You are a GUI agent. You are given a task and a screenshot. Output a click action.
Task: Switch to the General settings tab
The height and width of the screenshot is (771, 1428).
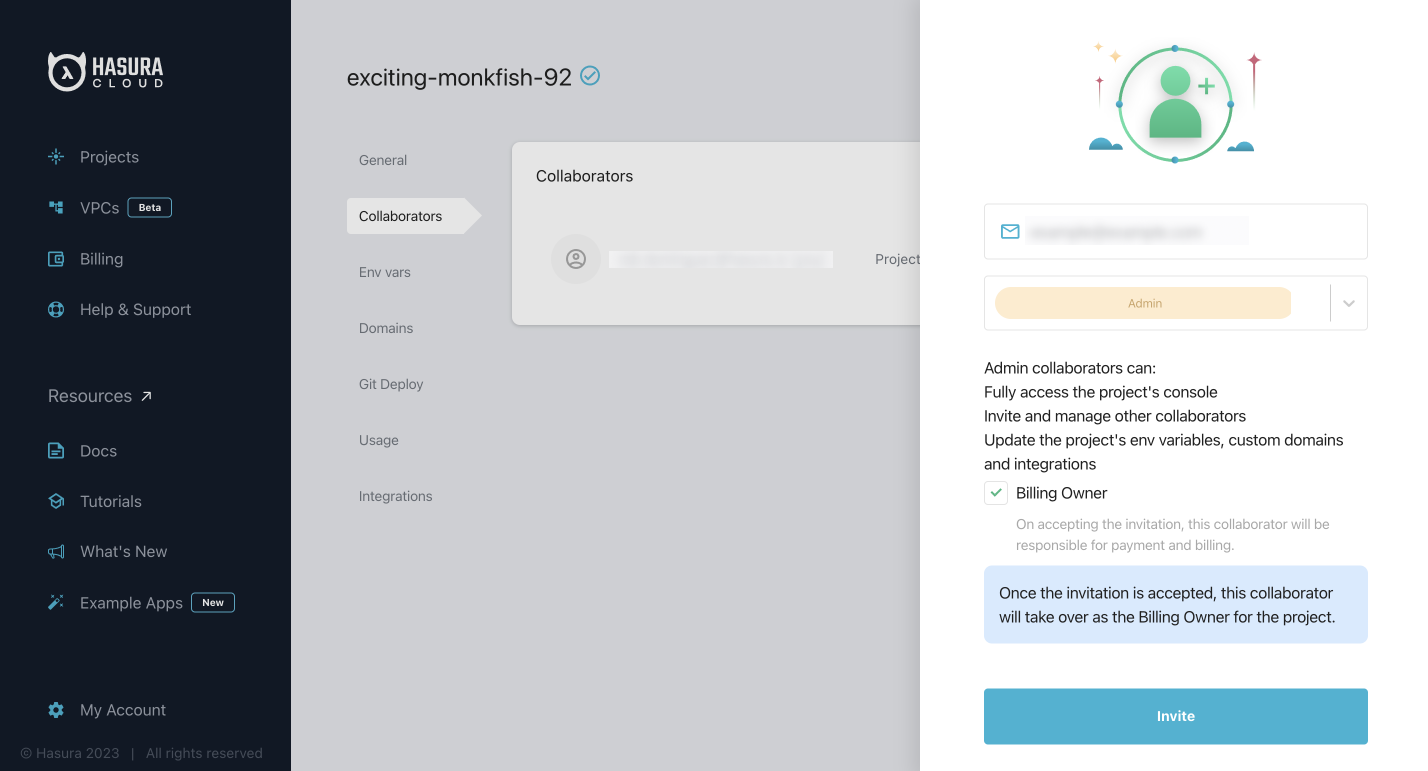click(383, 160)
